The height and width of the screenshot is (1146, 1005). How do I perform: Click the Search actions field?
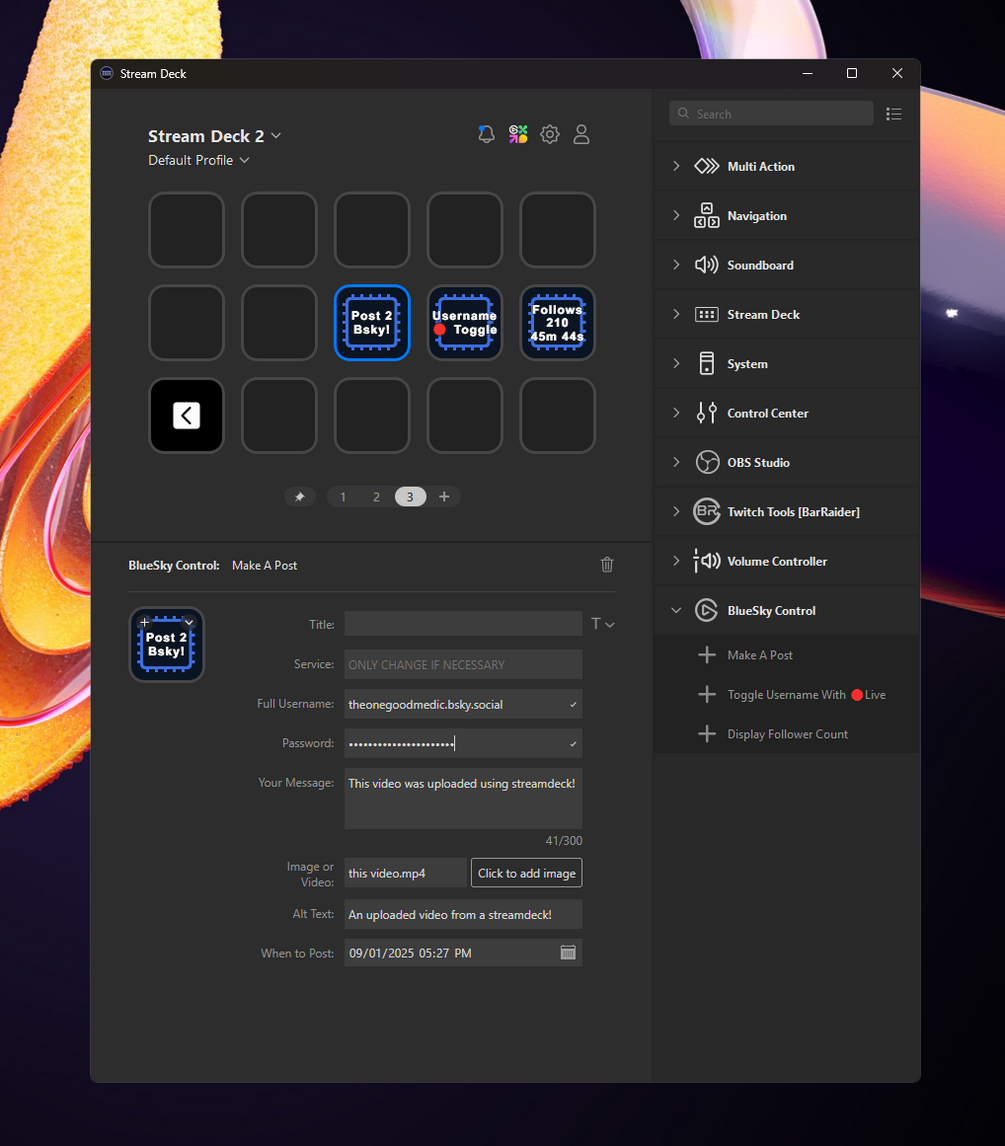tap(771, 113)
